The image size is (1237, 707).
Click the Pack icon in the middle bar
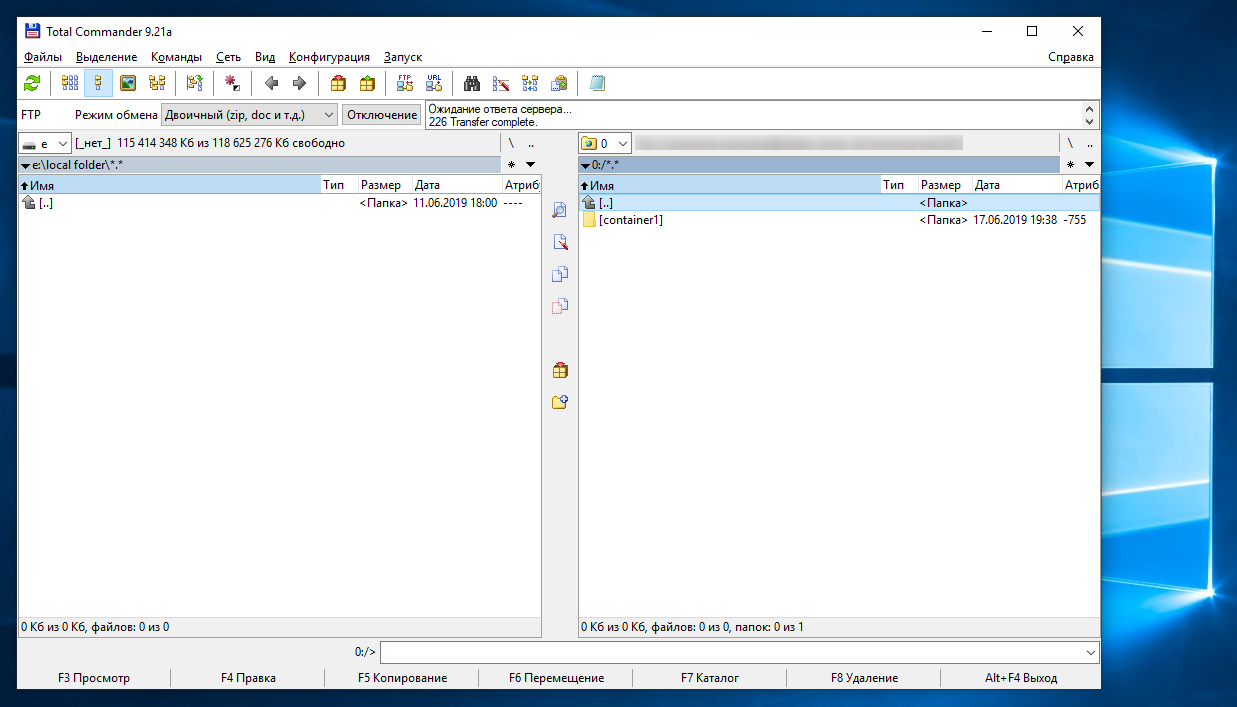[560, 370]
